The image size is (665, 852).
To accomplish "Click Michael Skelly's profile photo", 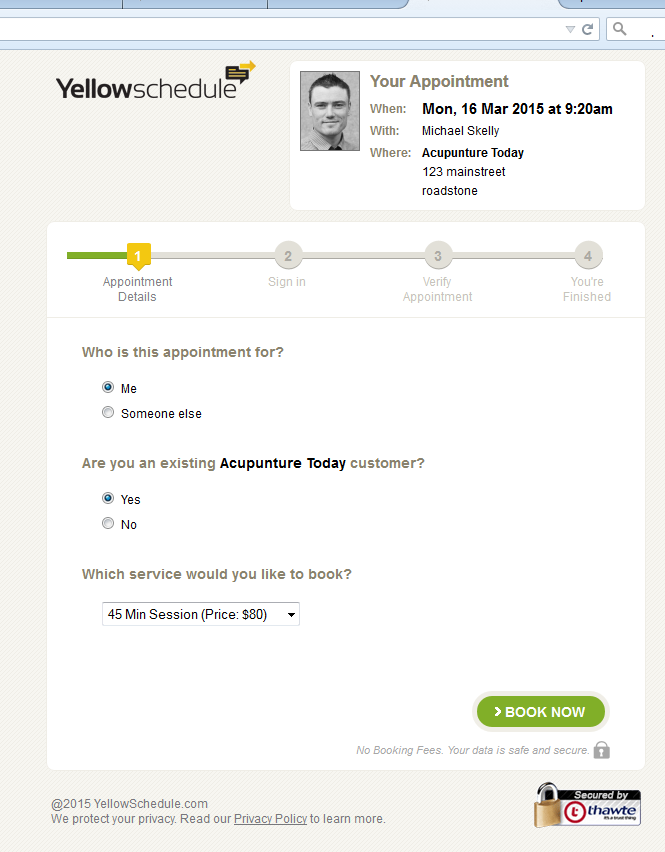I will click(329, 110).
